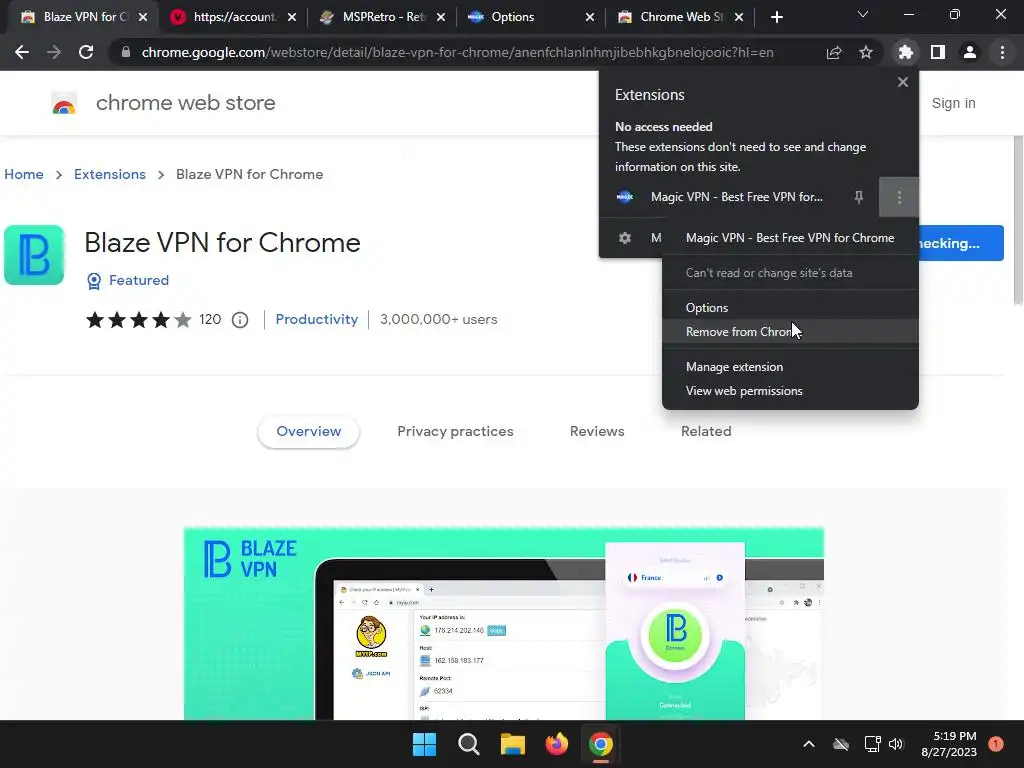Click the Blaze VPN app icon

coord(34,255)
